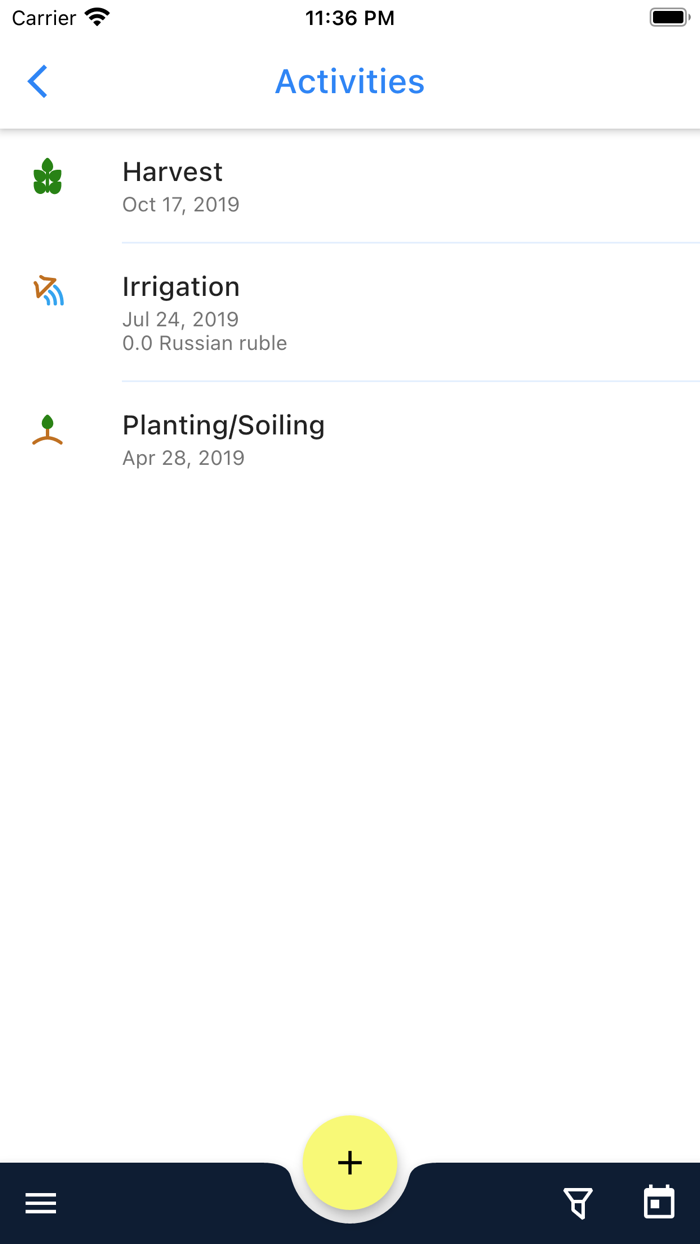Tap the Oct 17, 2019 date
Screen dimensions: 700x1244
click(181, 205)
